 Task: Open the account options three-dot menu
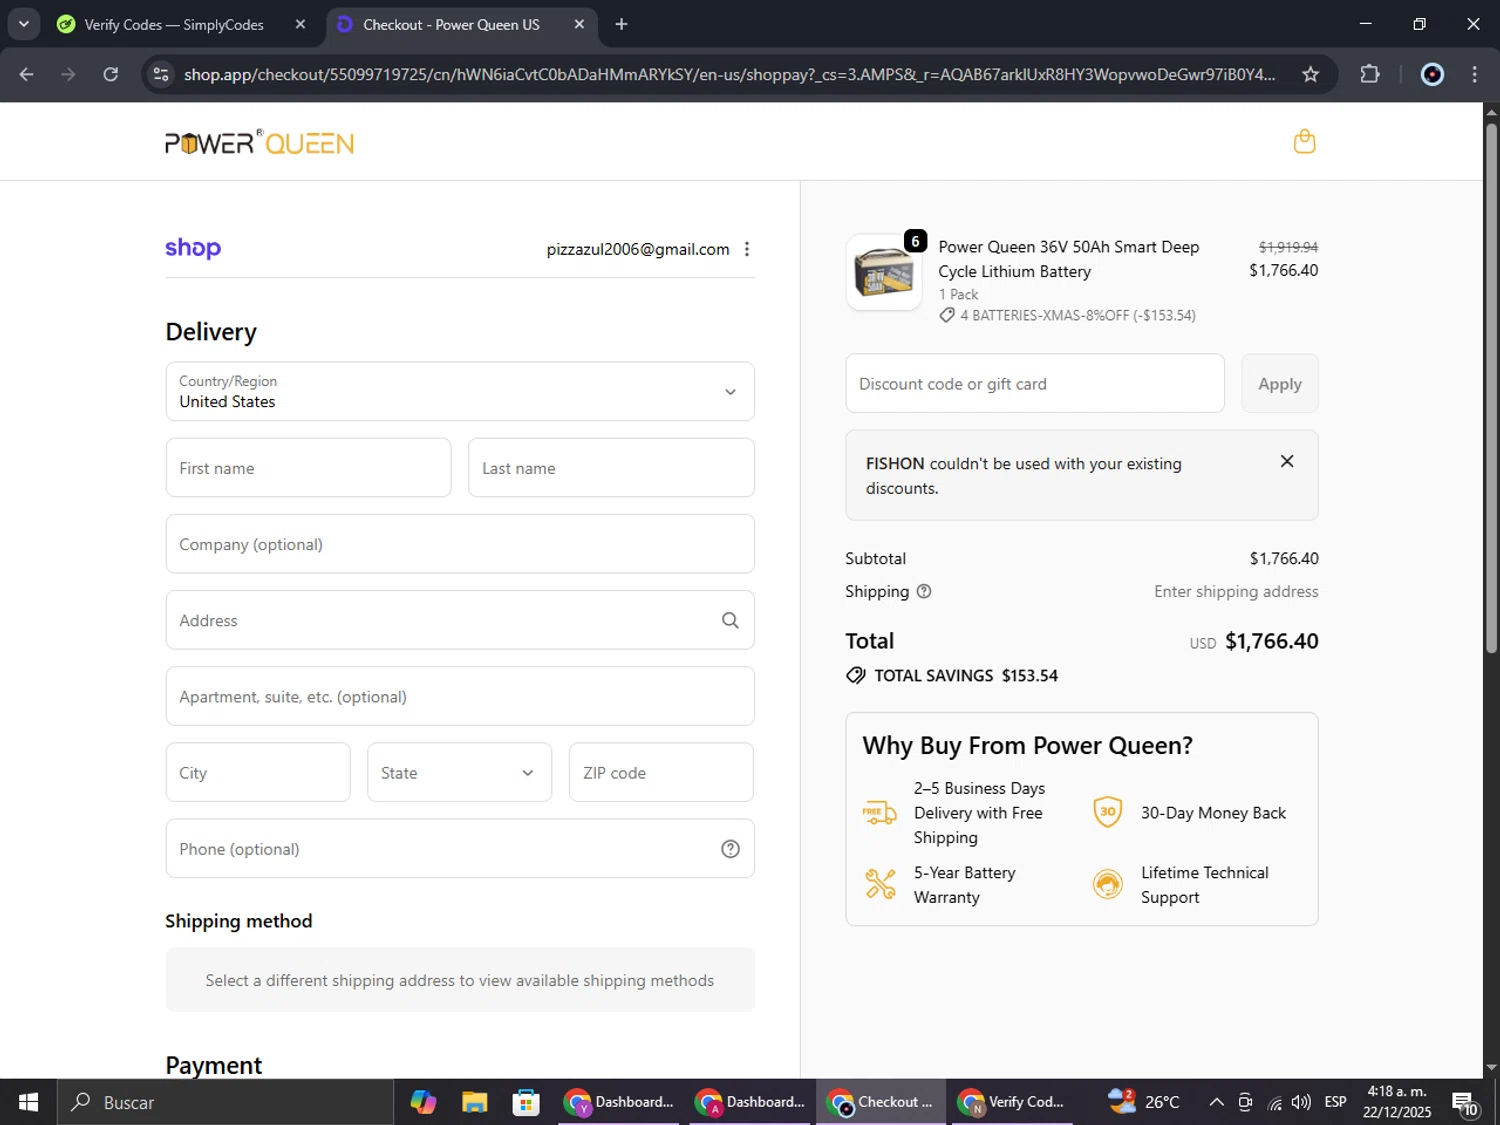pos(747,249)
